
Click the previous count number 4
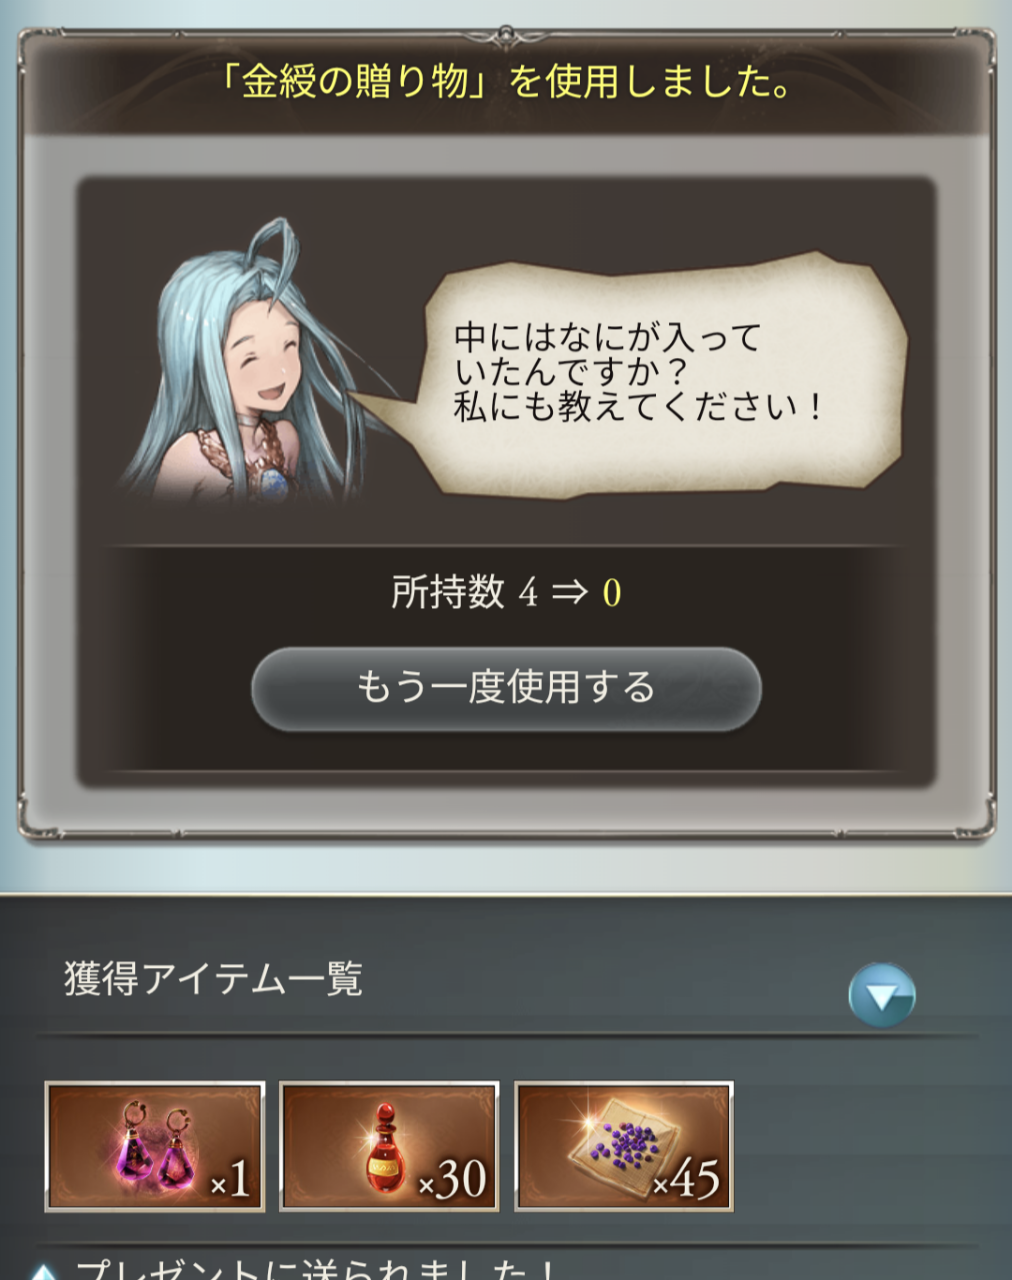[x=528, y=593]
